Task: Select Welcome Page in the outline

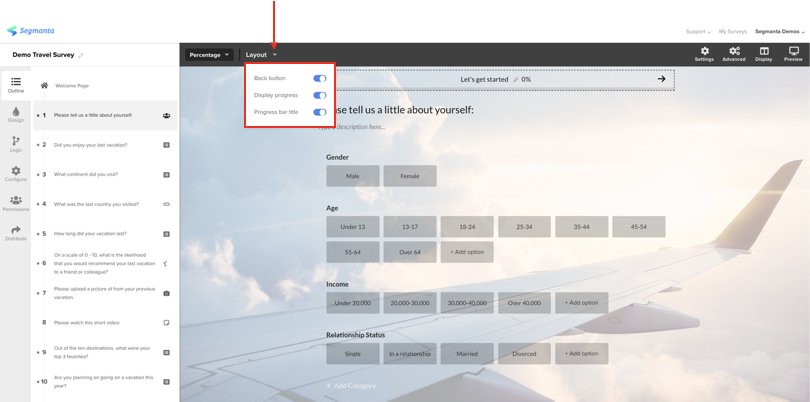Action: point(72,86)
